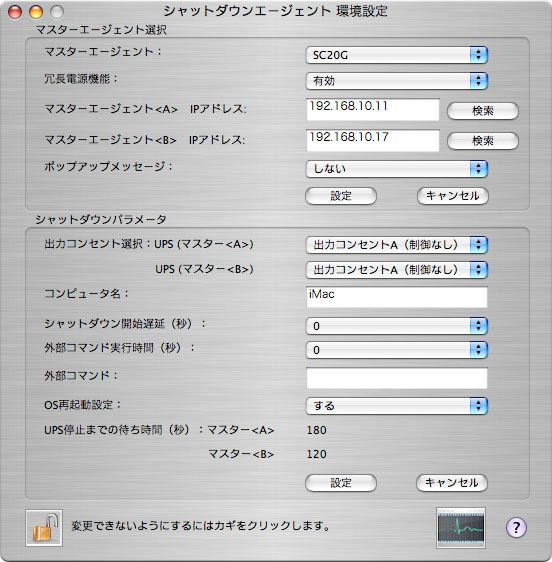This screenshot has height=562, width=552.
Task: Select output outlet dropdown for UPS マスター<A>
Action: point(396,245)
